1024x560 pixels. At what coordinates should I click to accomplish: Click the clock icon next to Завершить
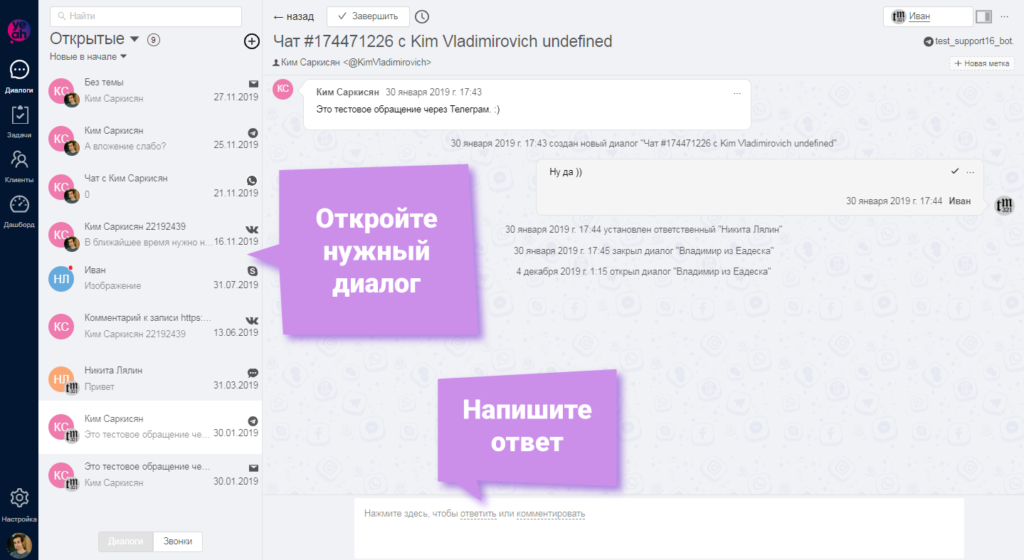click(x=422, y=16)
